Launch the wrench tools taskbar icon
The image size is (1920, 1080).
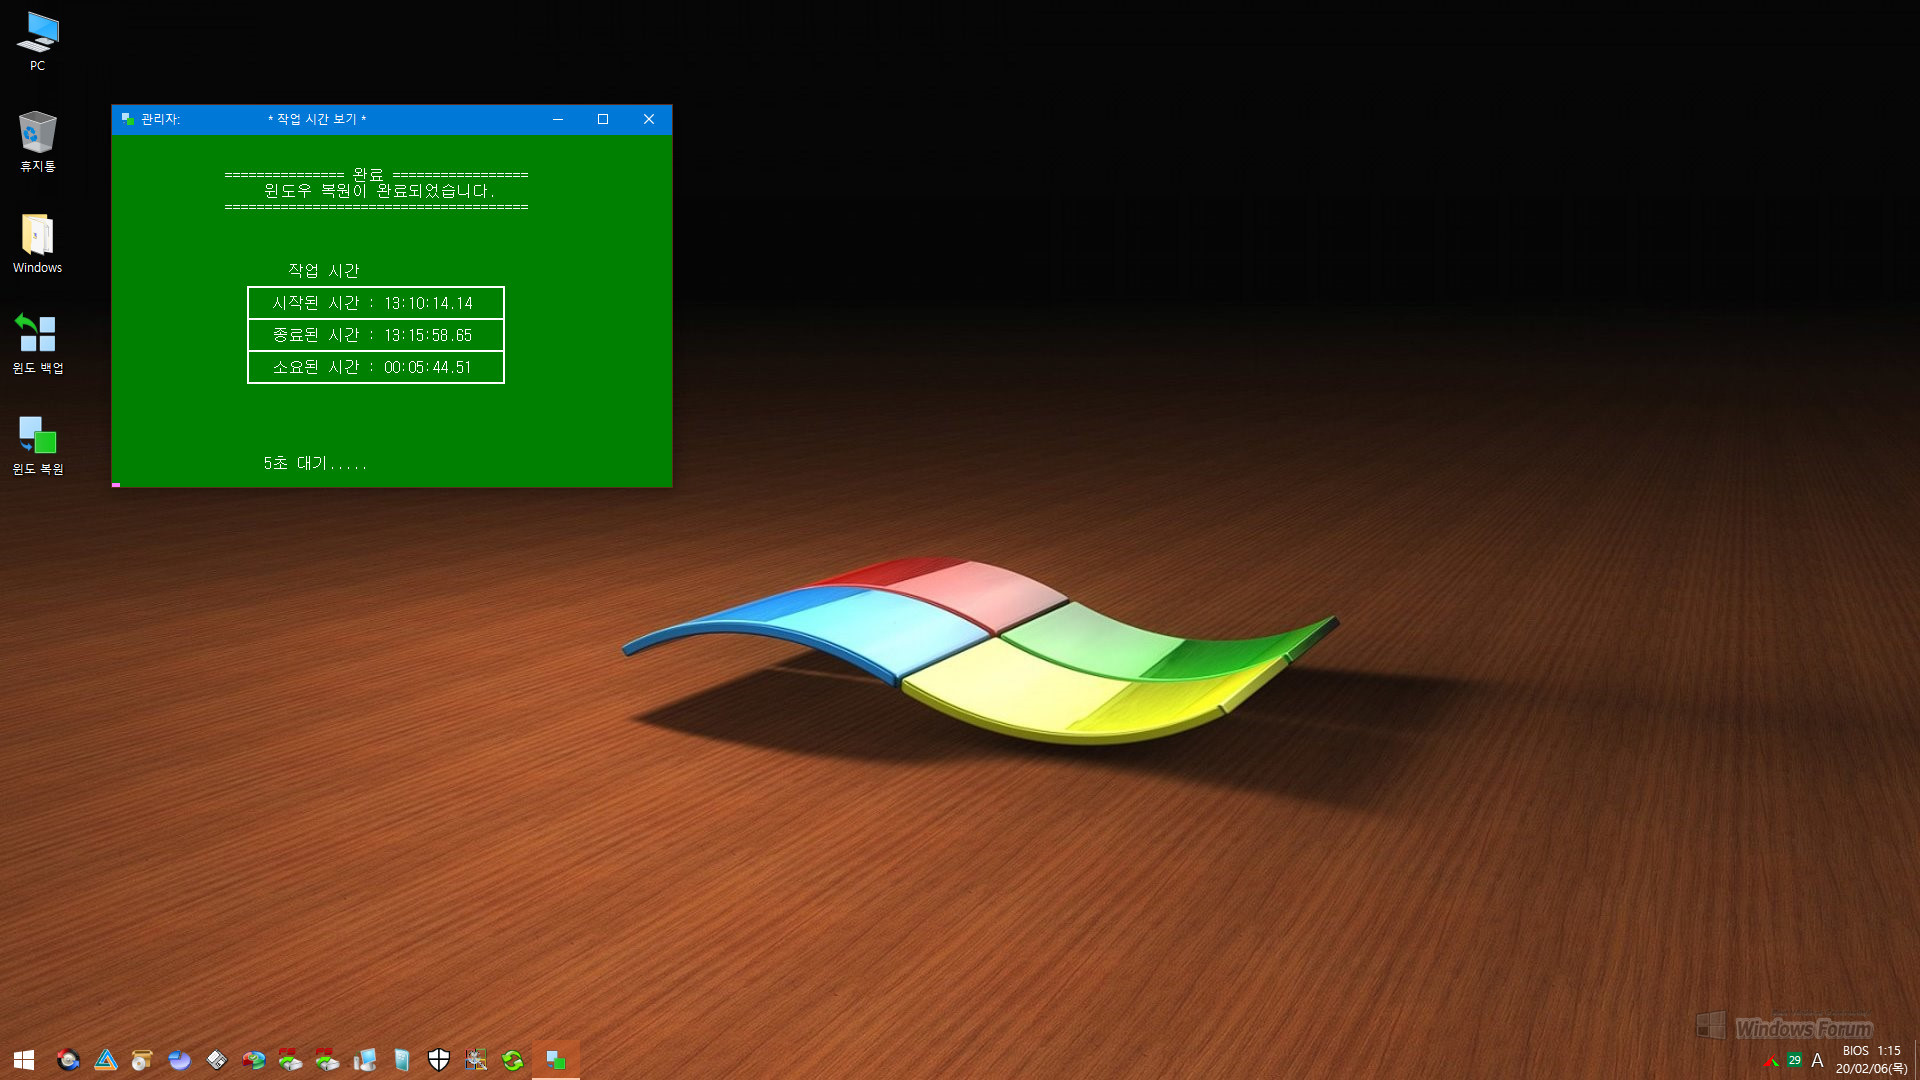click(x=475, y=1060)
